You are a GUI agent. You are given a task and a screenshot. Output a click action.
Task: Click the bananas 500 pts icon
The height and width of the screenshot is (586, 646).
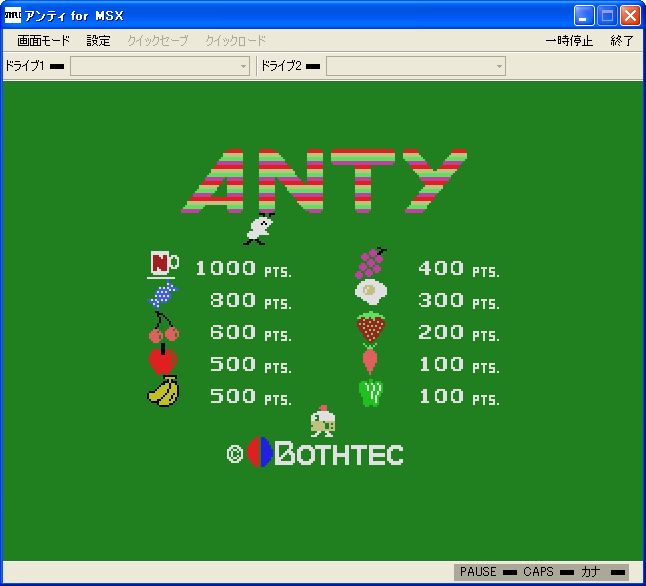pyautogui.click(x=163, y=391)
